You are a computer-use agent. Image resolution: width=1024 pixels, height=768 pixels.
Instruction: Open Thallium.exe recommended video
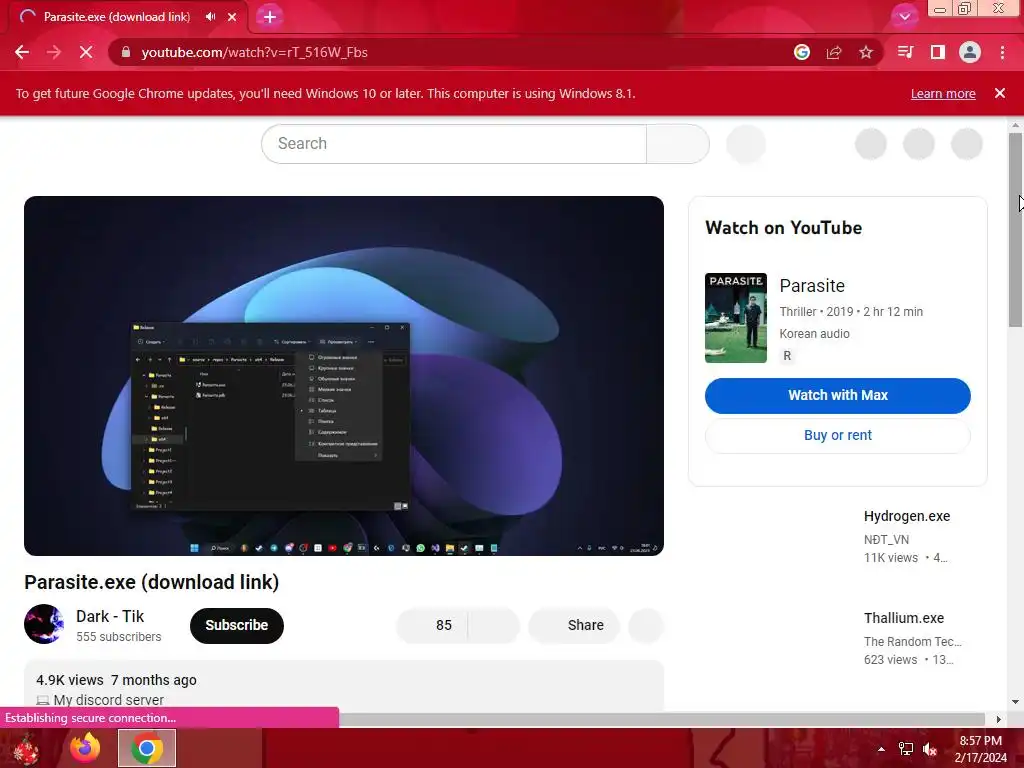(x=904, y=618)
